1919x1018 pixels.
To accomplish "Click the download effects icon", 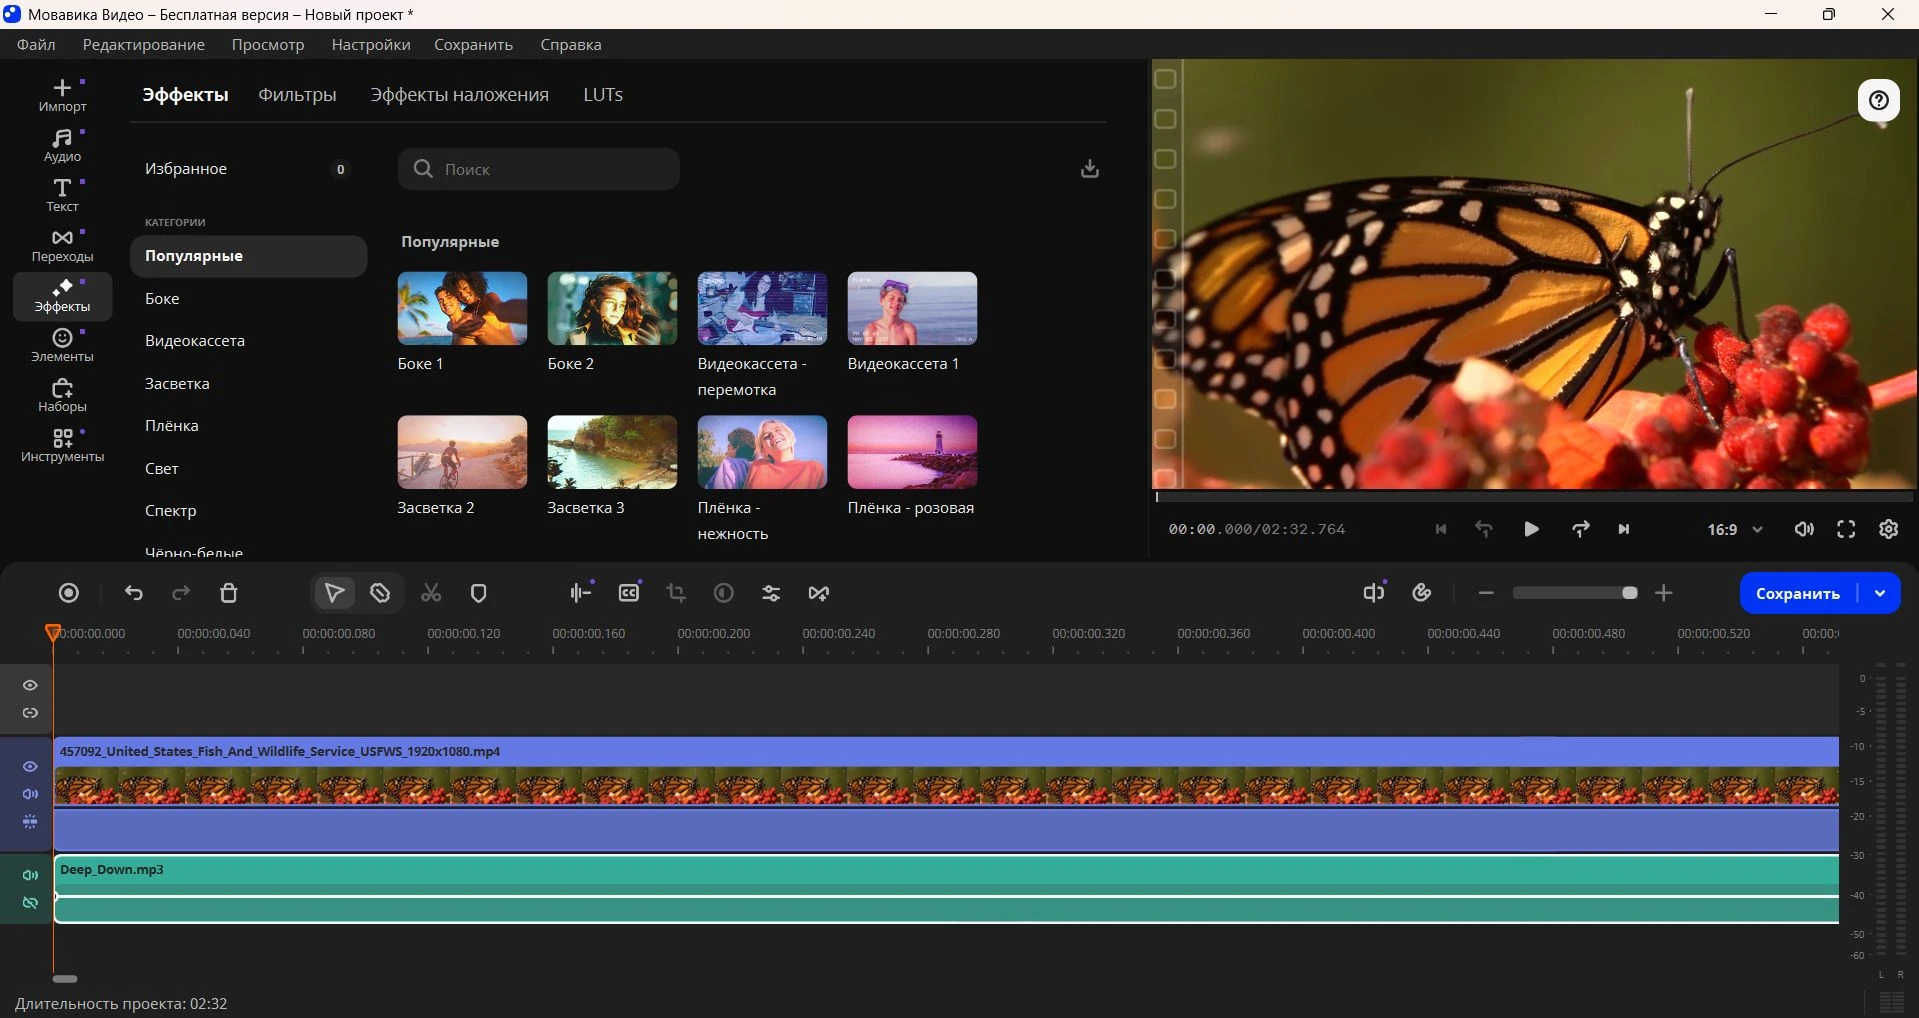I will [x=1090, y=169].
